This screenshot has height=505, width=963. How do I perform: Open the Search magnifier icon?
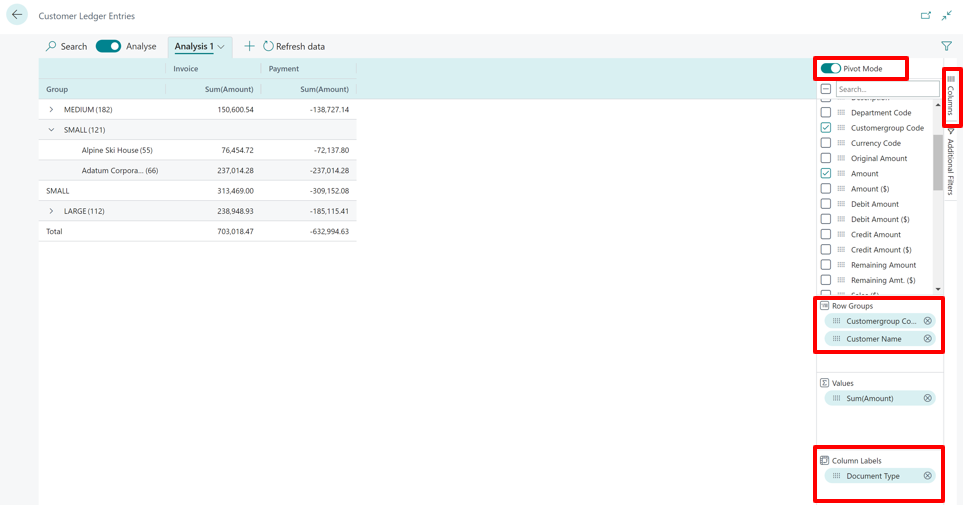click(51, 46)
